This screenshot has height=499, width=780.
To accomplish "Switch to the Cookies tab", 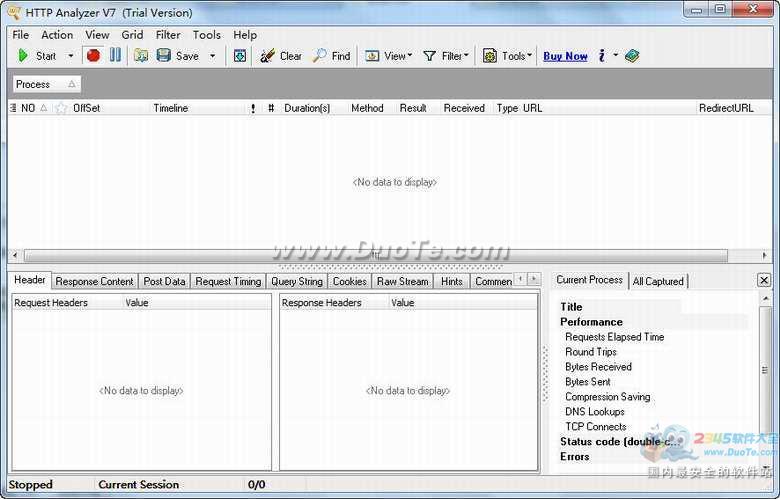I will 350,282.
